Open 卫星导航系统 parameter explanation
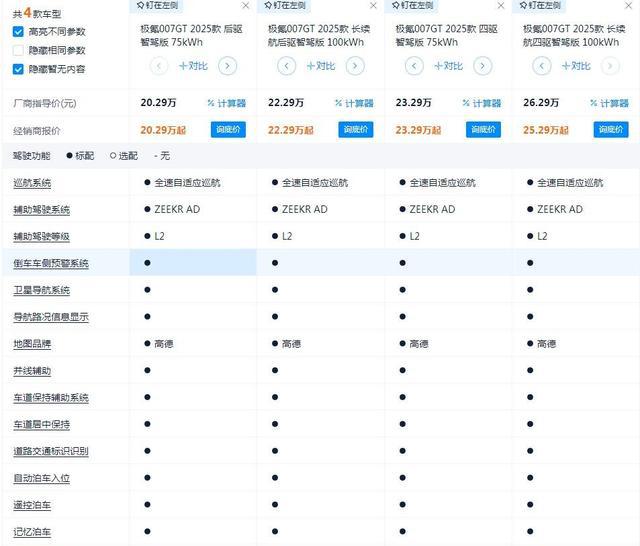 click(x=42, y=291)
